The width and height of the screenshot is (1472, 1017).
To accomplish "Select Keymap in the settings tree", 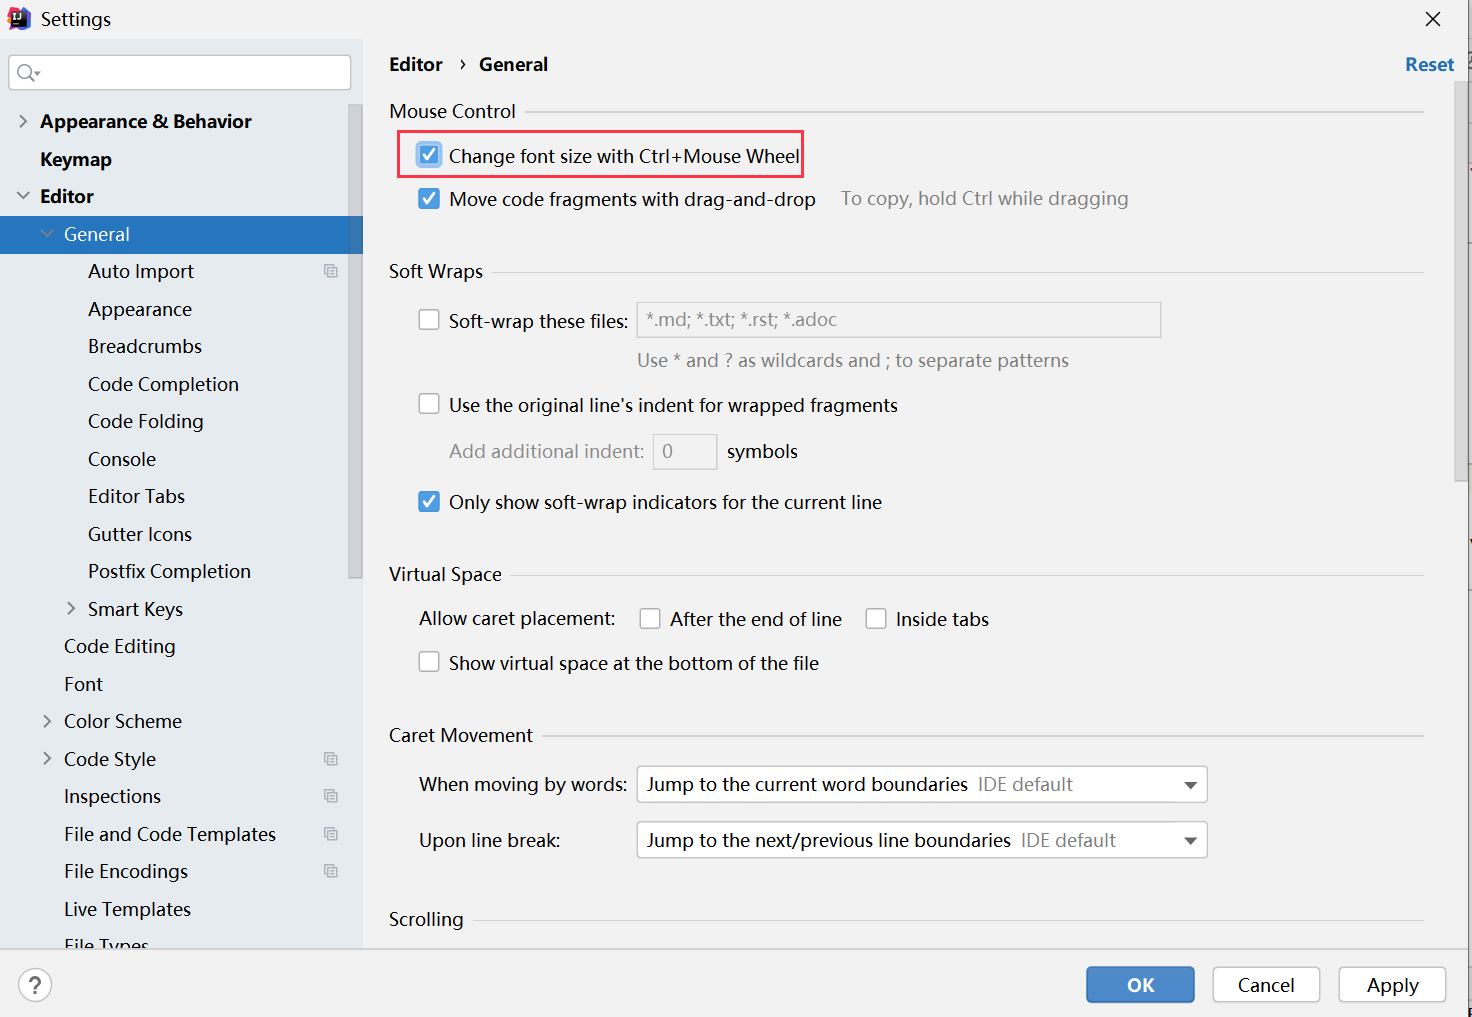I will point(76,159).
